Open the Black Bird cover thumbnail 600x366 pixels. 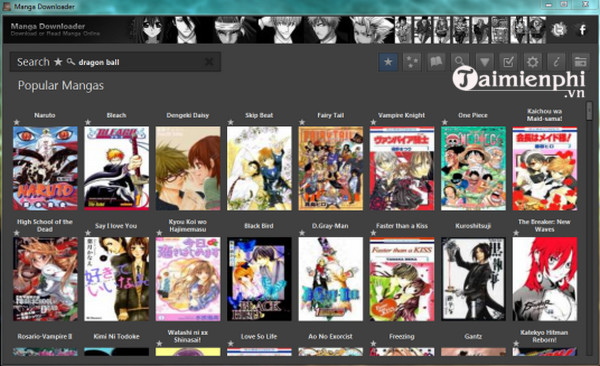point(259,279)
